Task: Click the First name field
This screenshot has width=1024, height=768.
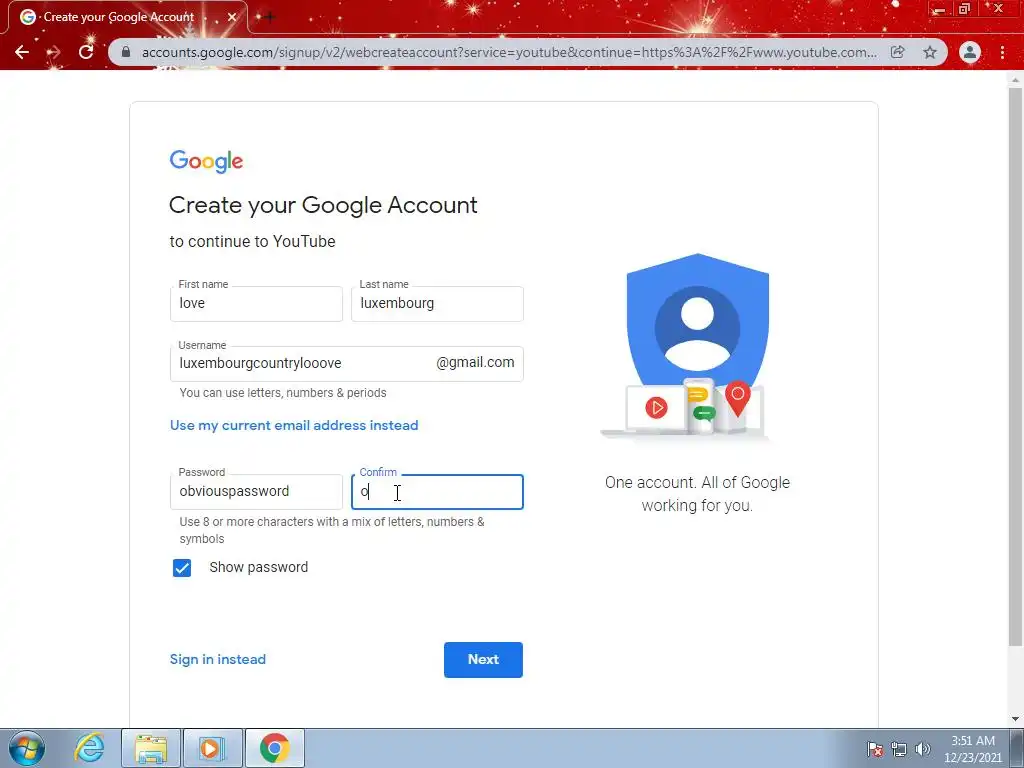Action: tap(256, 304)
